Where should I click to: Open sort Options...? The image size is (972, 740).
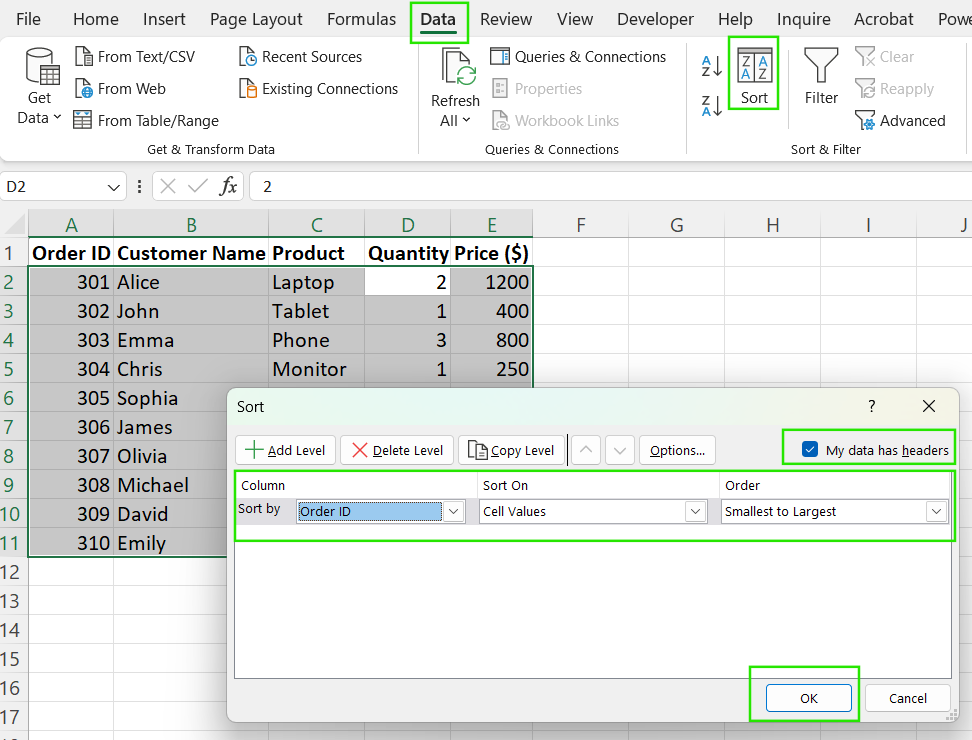coord(677,450)
